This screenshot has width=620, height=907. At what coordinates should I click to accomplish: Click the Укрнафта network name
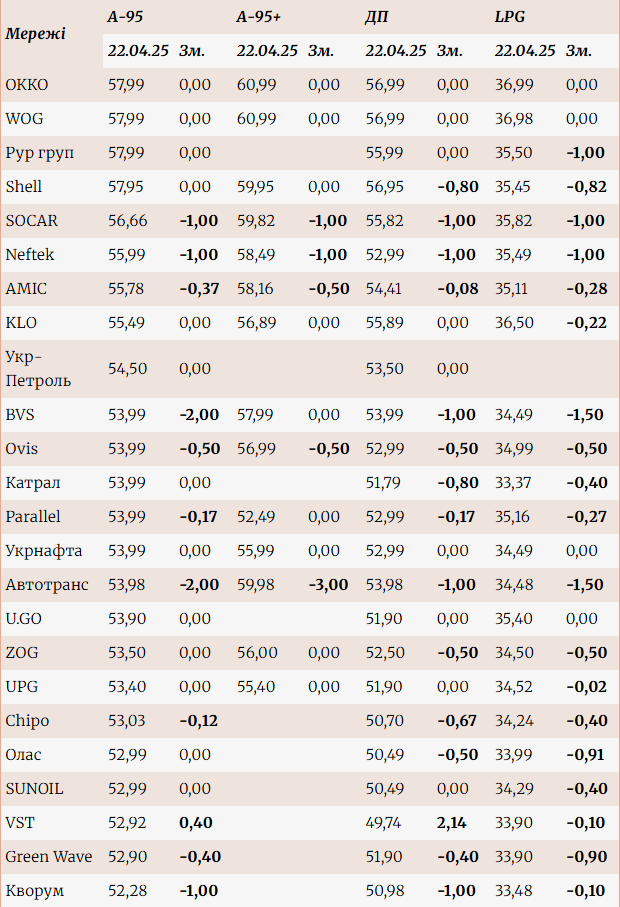pos(44,551)
